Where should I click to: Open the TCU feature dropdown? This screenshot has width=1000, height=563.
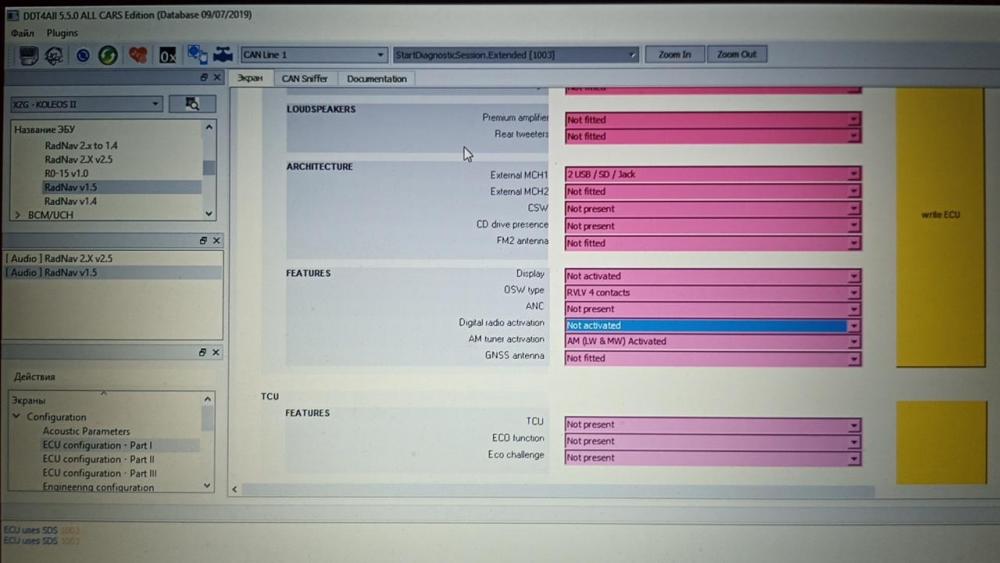[713, 425]
